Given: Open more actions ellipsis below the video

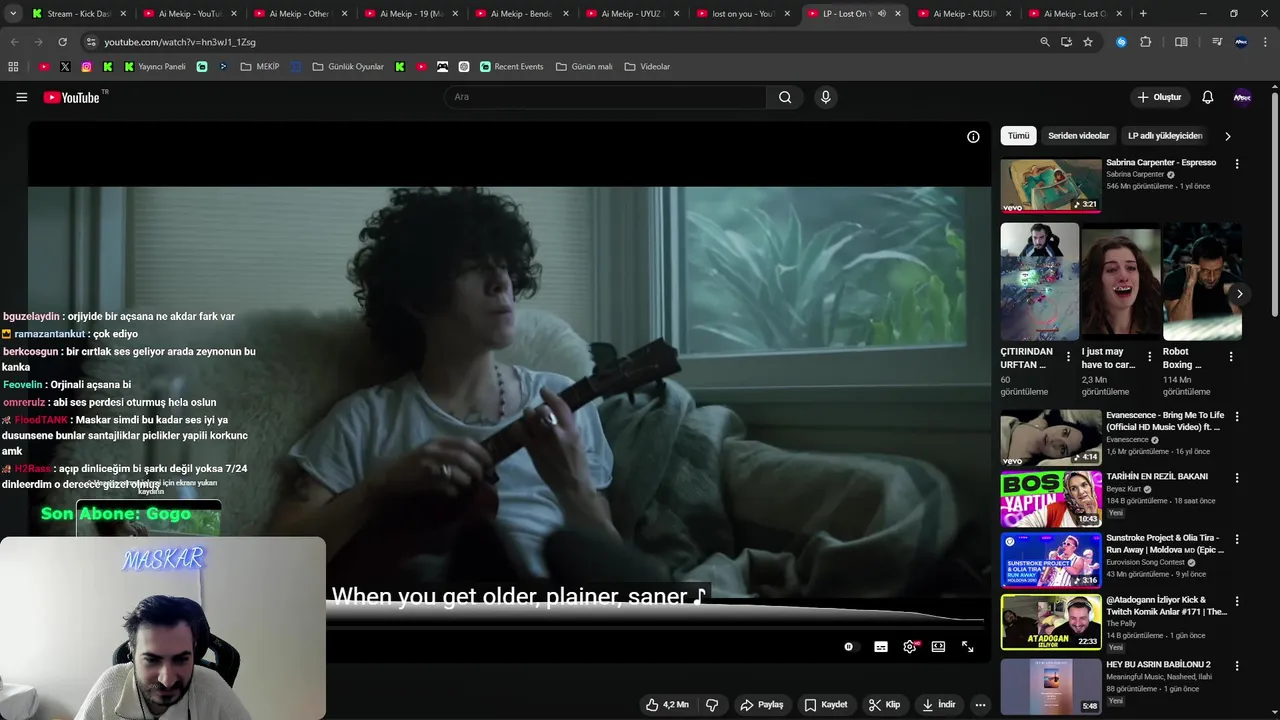Looking at the screenshot, I should click(x=980, y=705).
